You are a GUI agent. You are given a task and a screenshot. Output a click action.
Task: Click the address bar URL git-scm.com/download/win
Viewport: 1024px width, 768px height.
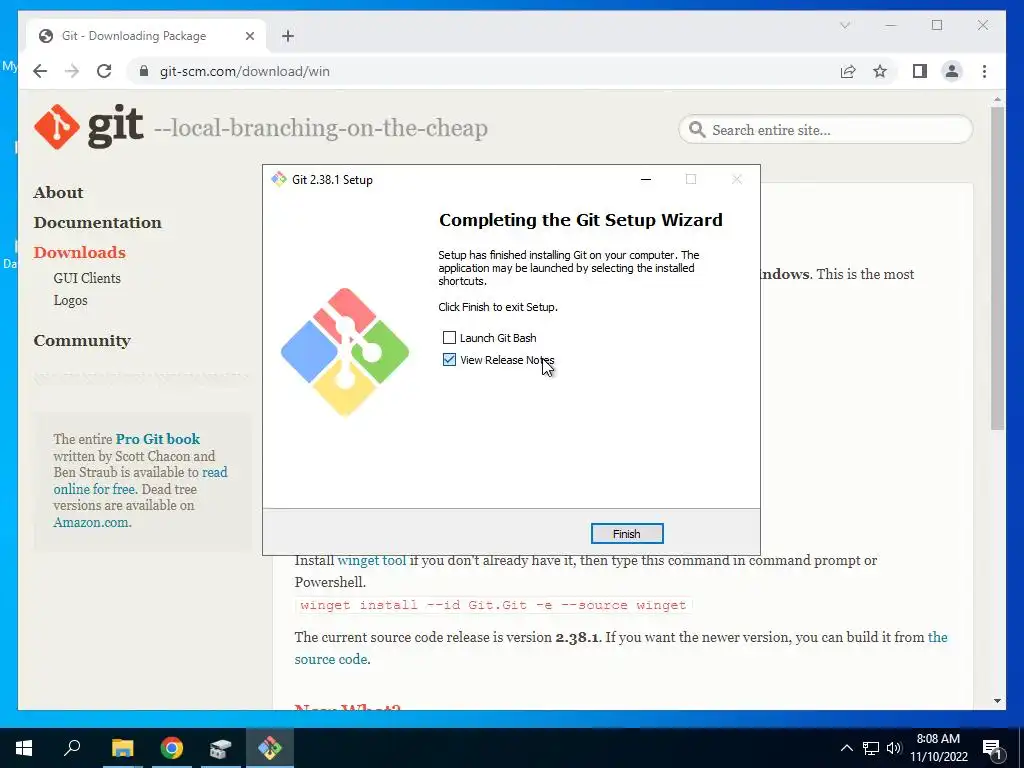245,71
